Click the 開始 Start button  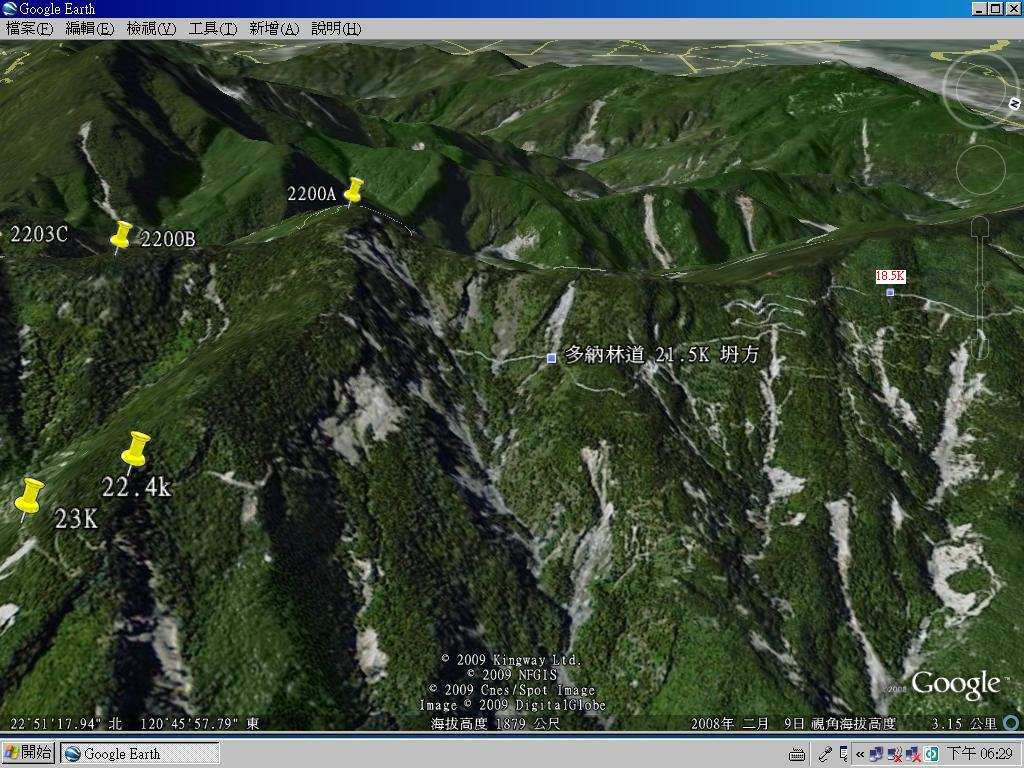click(28, 753)
